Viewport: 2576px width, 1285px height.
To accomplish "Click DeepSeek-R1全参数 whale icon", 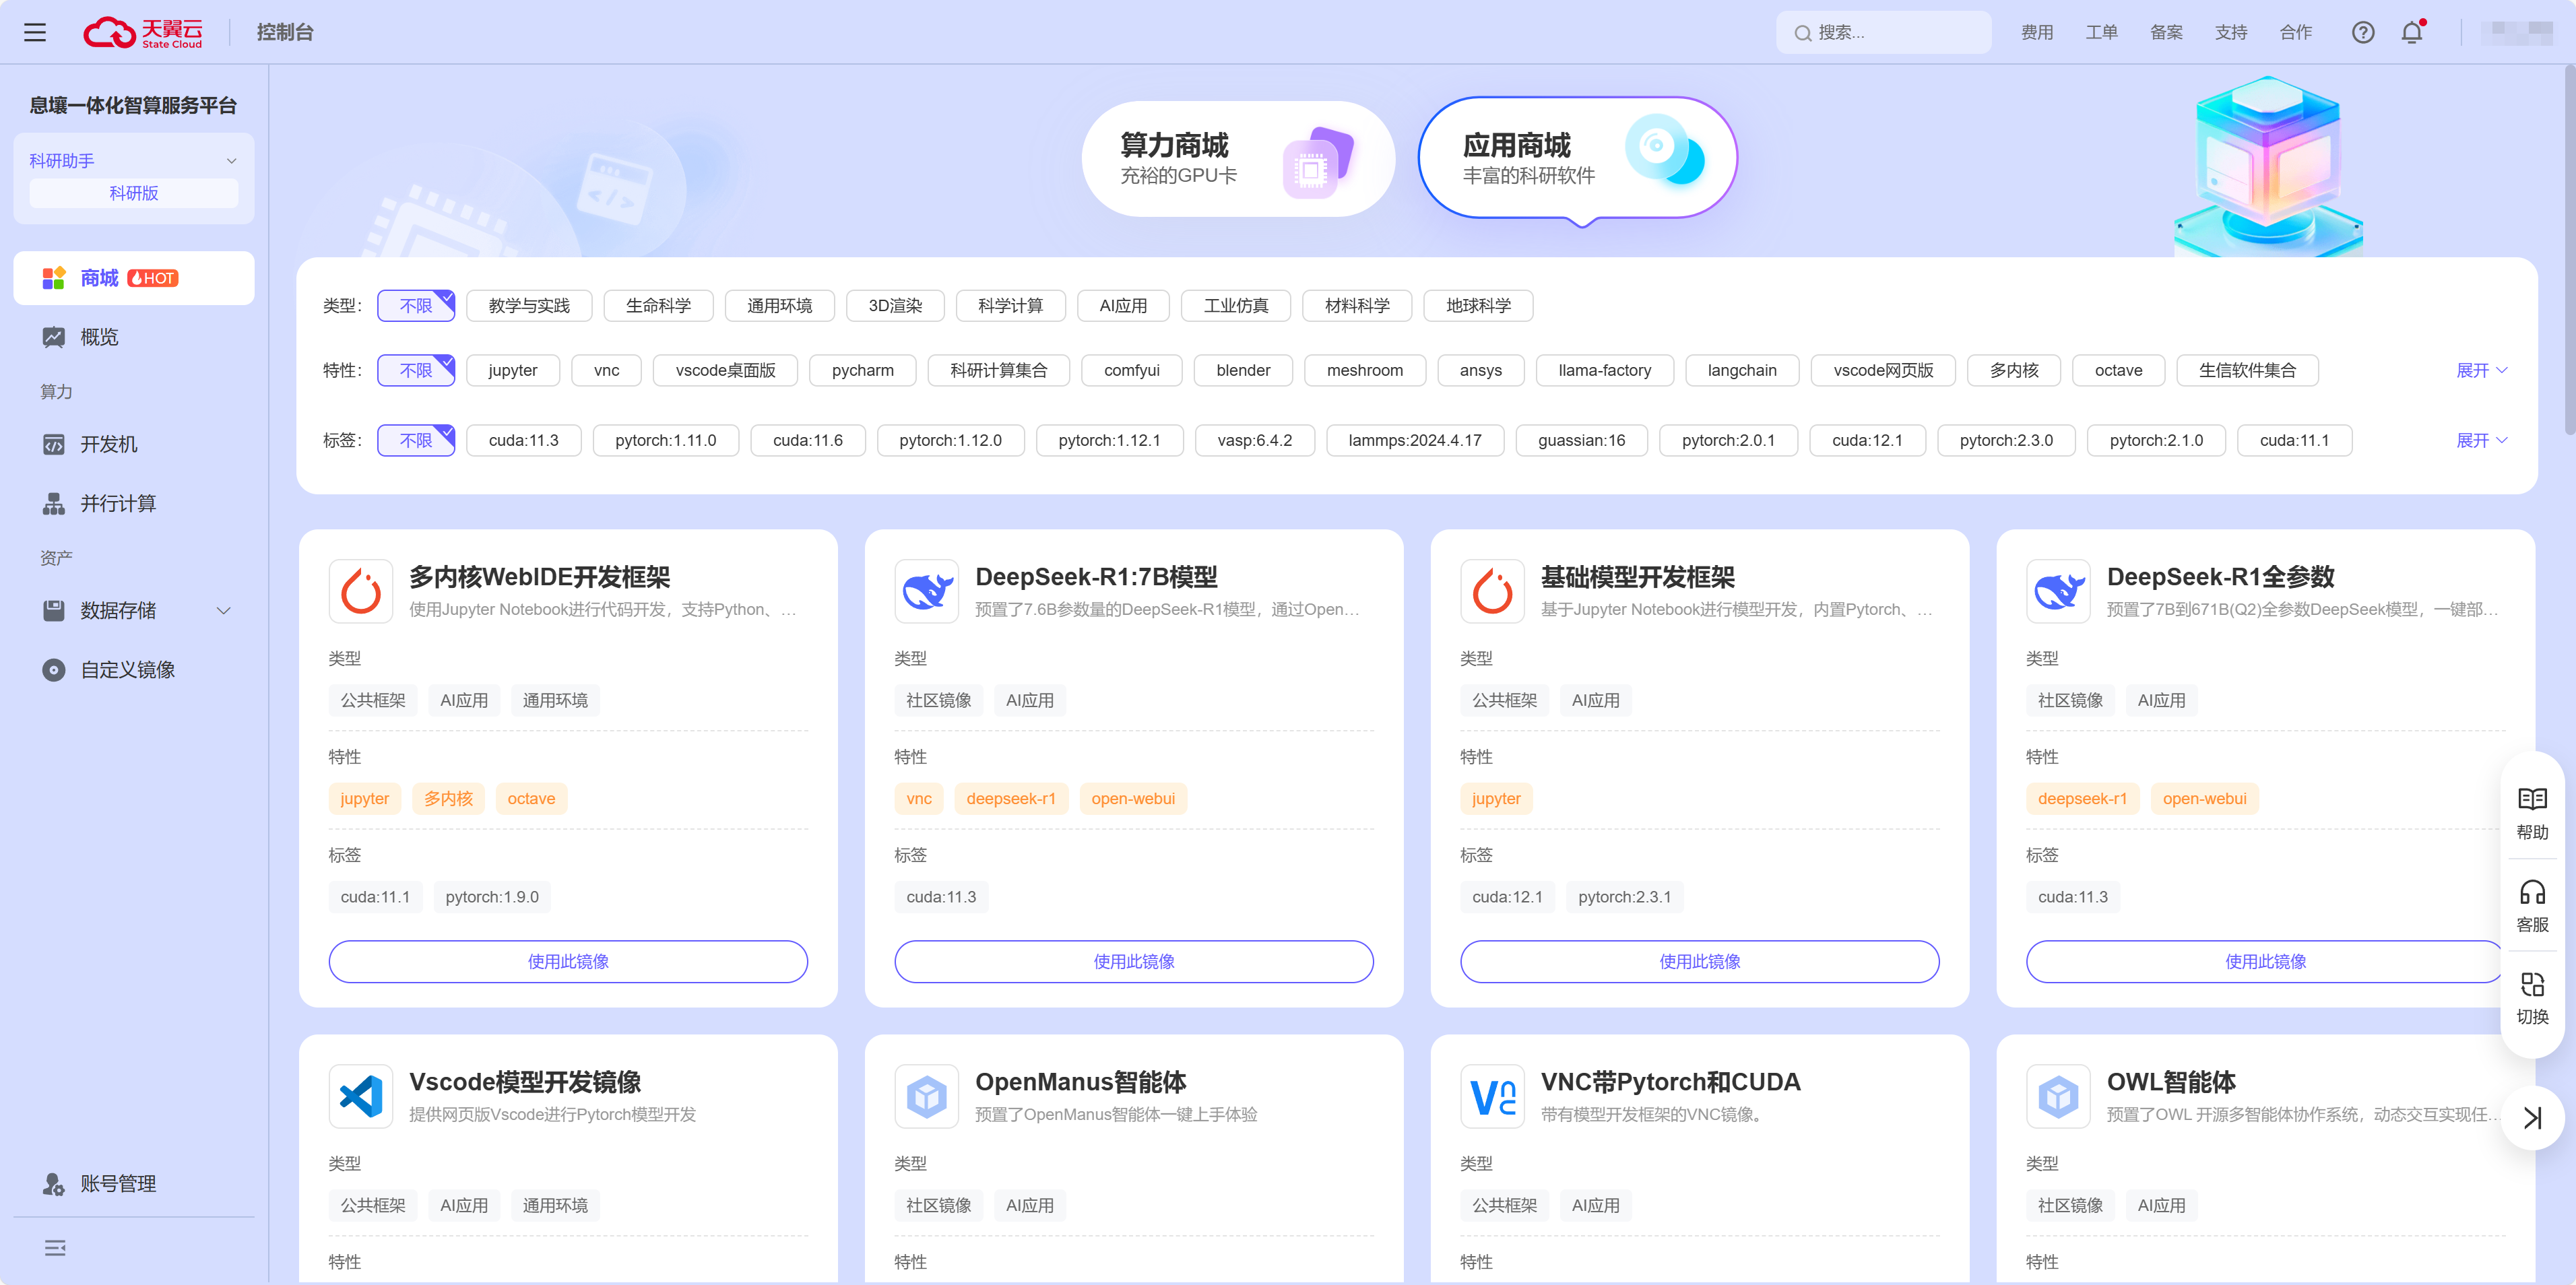I will point(2059,591).
